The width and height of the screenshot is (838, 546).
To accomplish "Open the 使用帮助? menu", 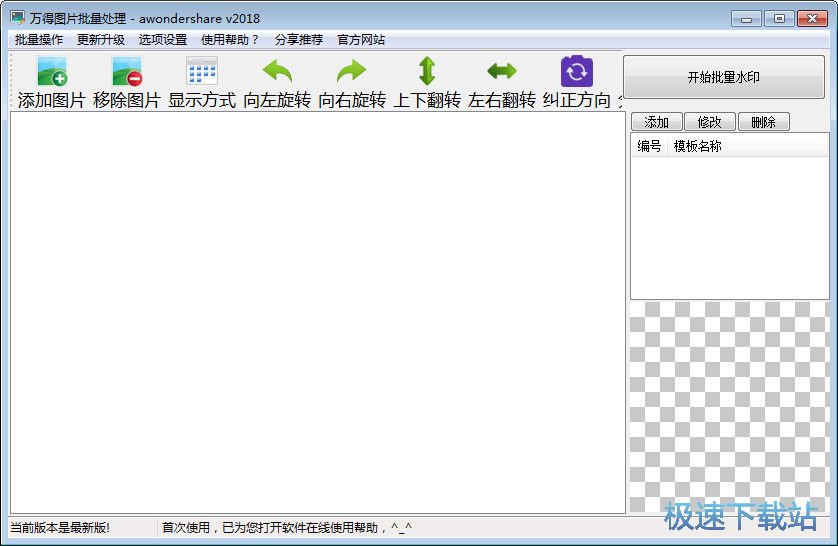I will pos(230,40).
